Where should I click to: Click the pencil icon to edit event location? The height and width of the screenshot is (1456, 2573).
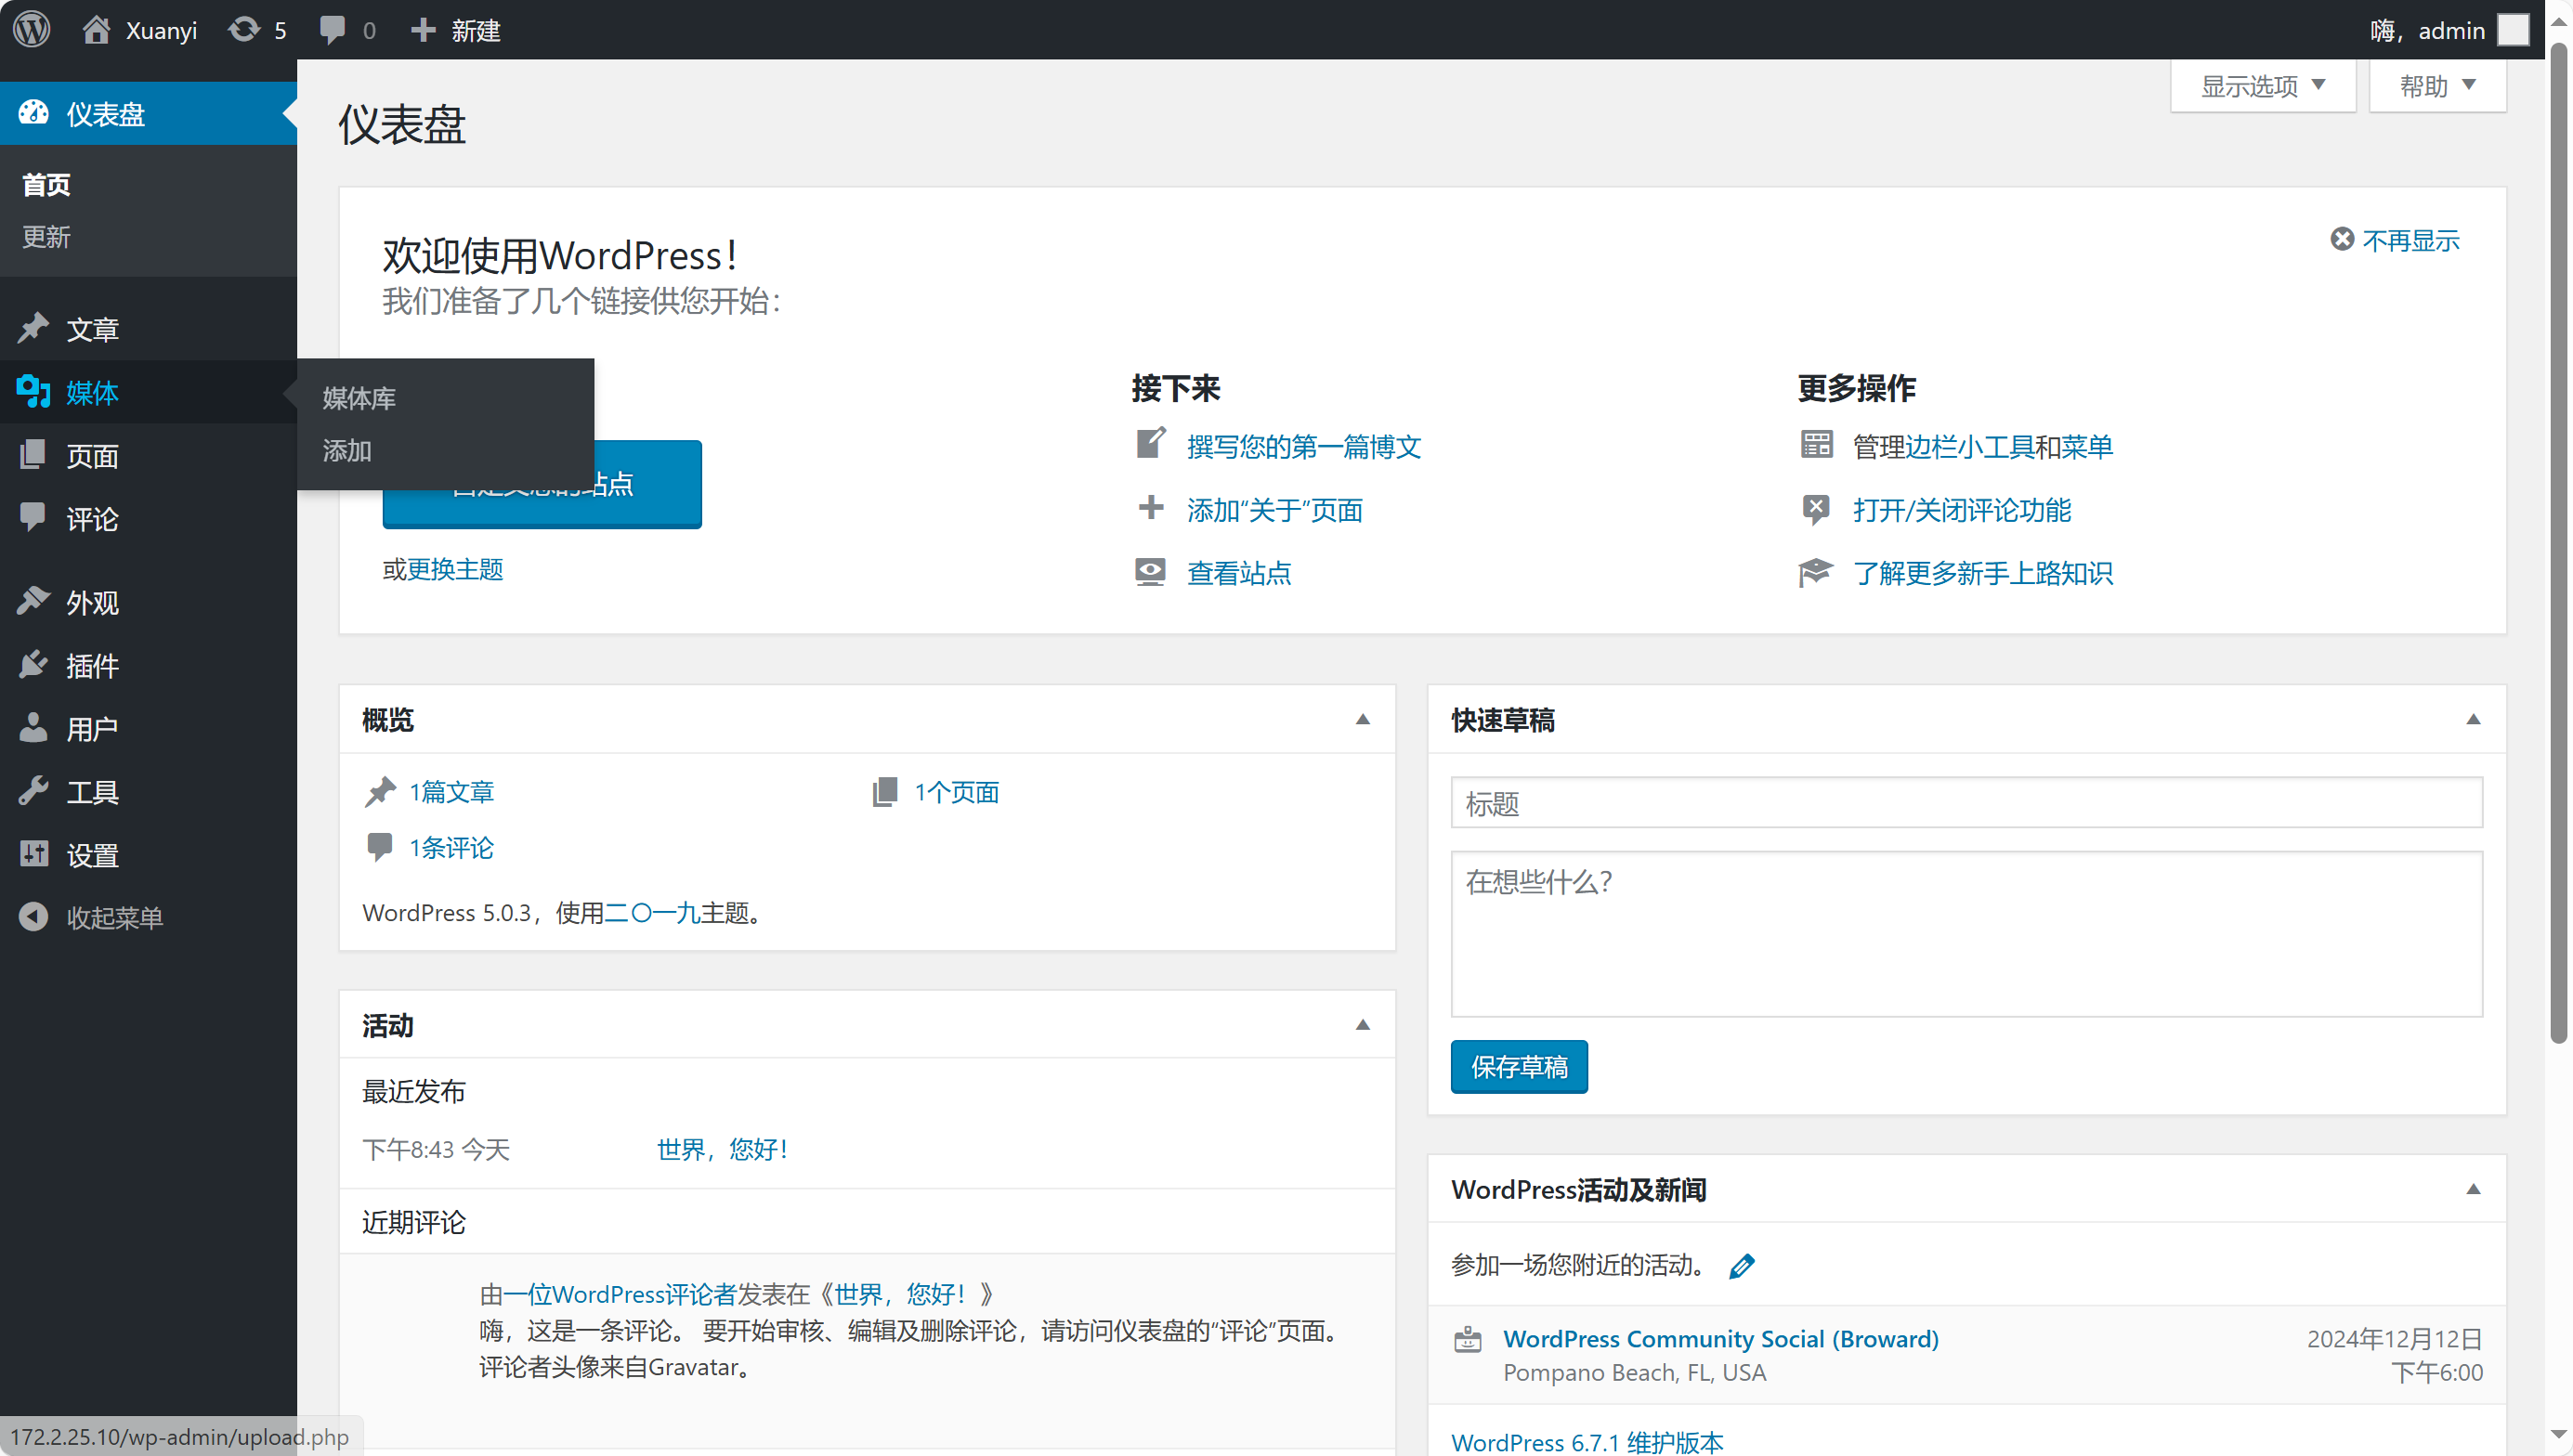1741,1266
